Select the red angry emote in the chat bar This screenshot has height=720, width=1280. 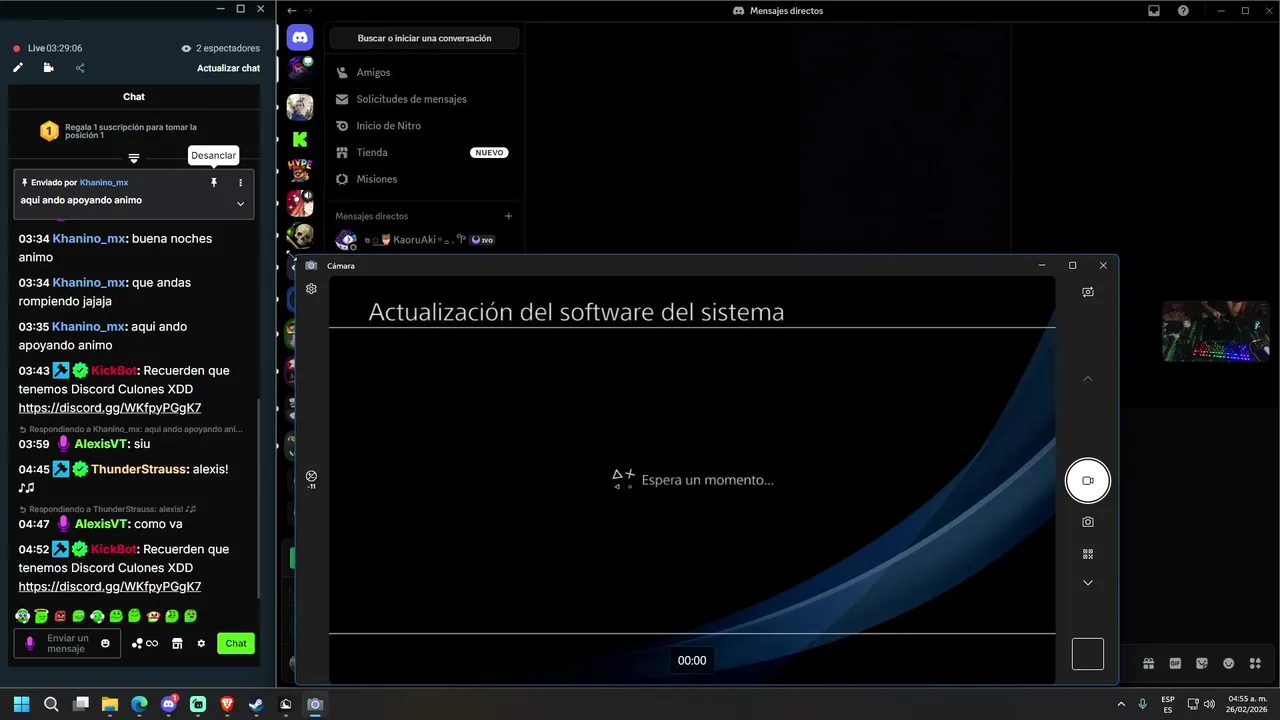coord(60,616)
